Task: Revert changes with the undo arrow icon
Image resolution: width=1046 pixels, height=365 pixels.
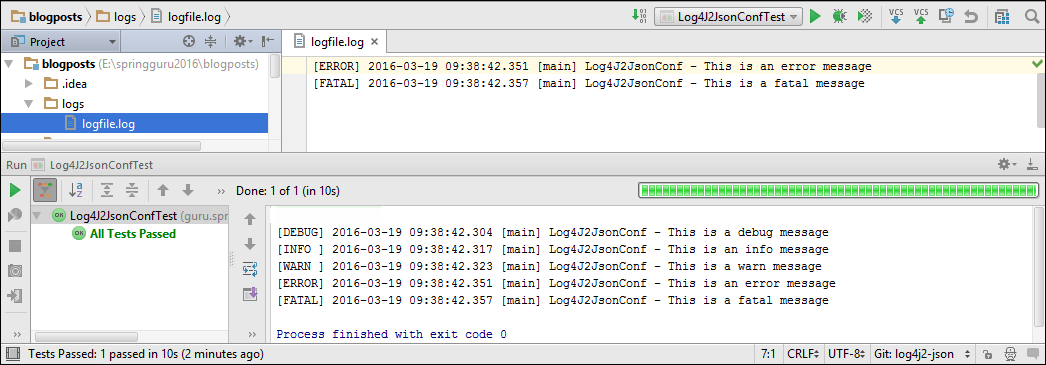Action: click(971, 16)
